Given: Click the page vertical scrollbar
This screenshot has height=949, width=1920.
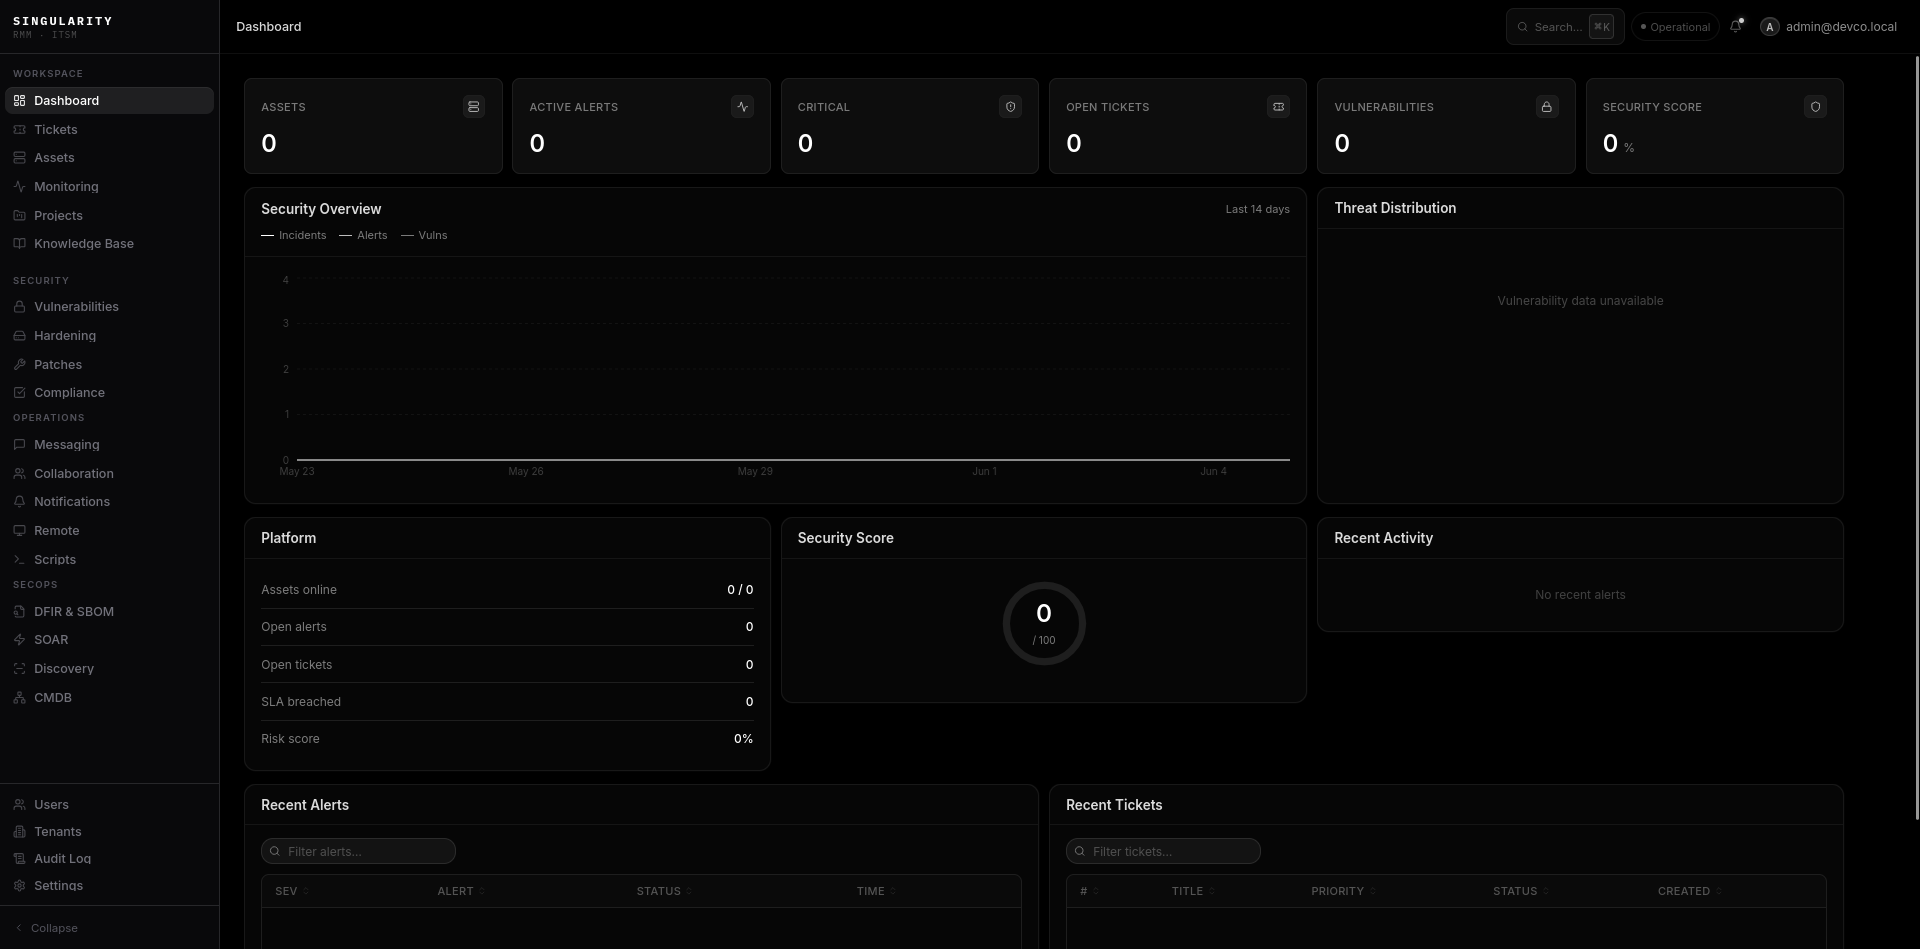Looking at the screenshot, I should (1916, 438).
